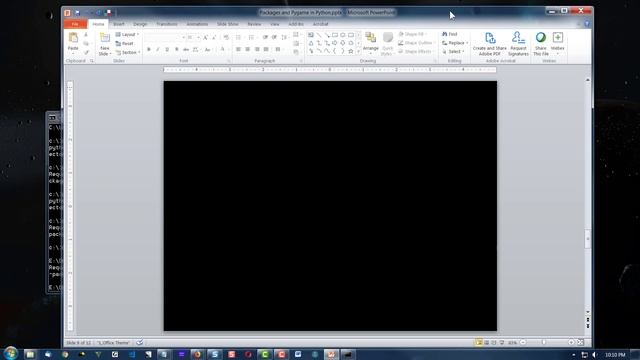Select the triangle shape
The image size is (640, 360).
(x=311, y=43)
